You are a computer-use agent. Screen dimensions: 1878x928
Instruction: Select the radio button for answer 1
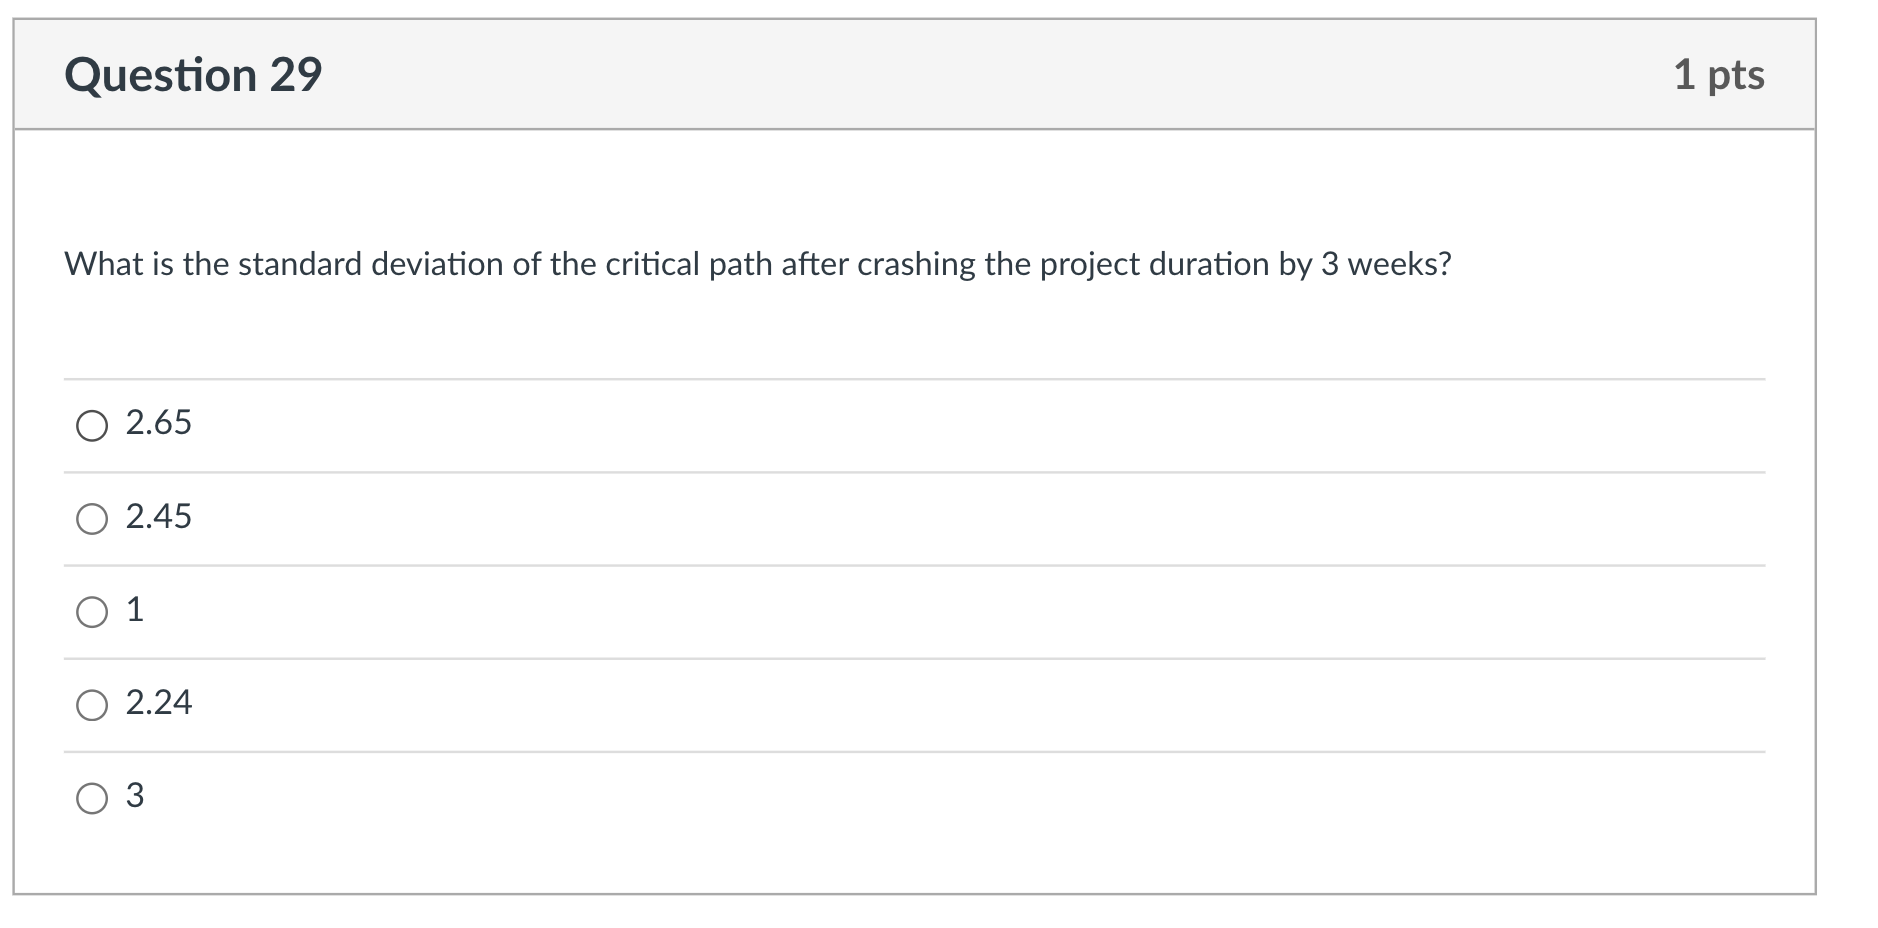pyautogui.click(x=92, y=611)
